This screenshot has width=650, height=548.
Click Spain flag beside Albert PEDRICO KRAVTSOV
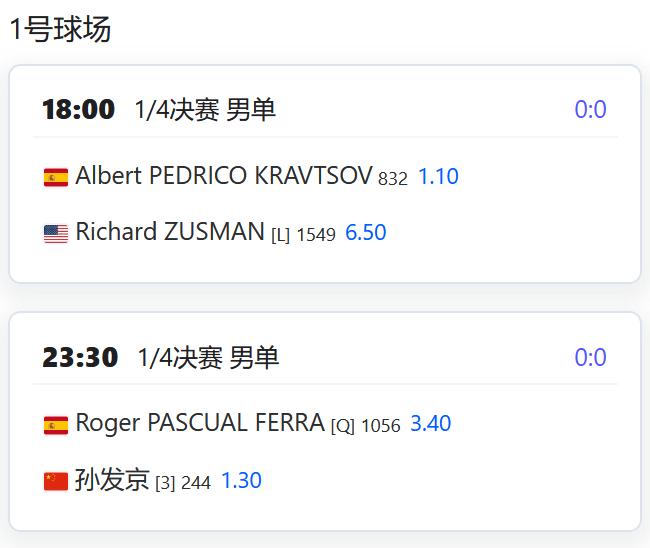coord(56,177)
